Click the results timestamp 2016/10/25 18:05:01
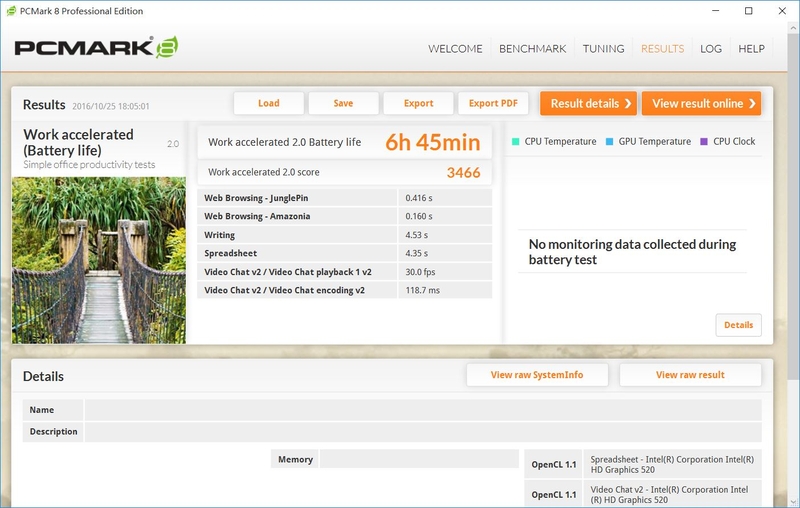Image resolution: width=800 pixels, height=508 pixels. click(x=111, y=106)
